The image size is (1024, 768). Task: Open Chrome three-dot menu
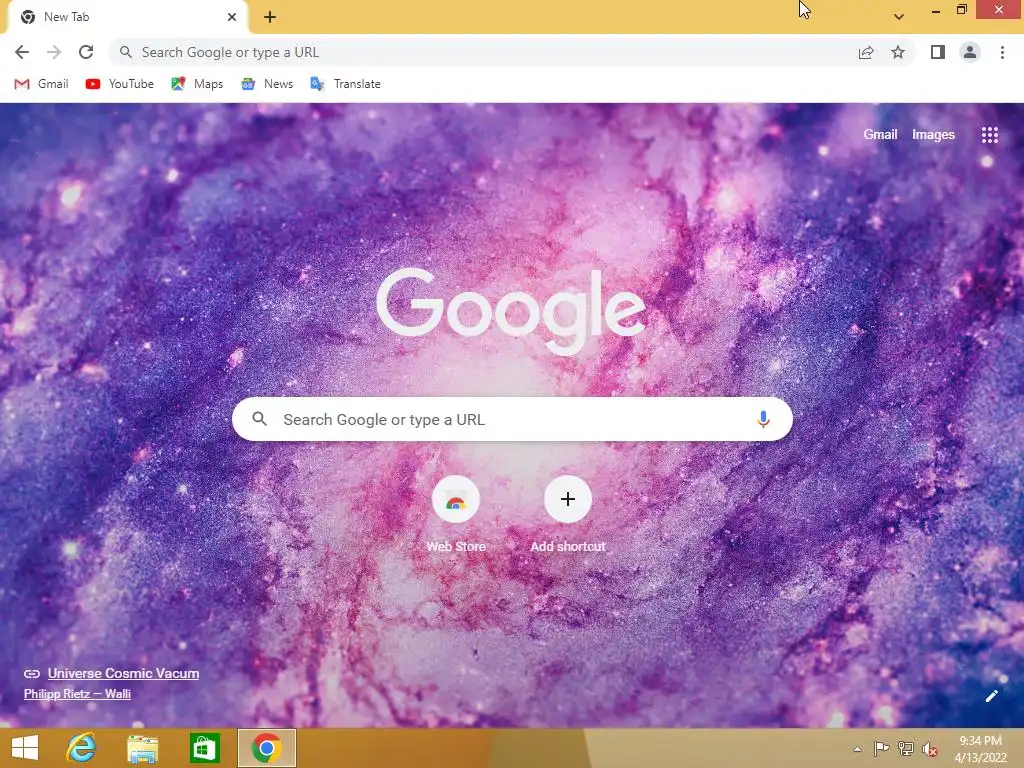(1002, 52)
